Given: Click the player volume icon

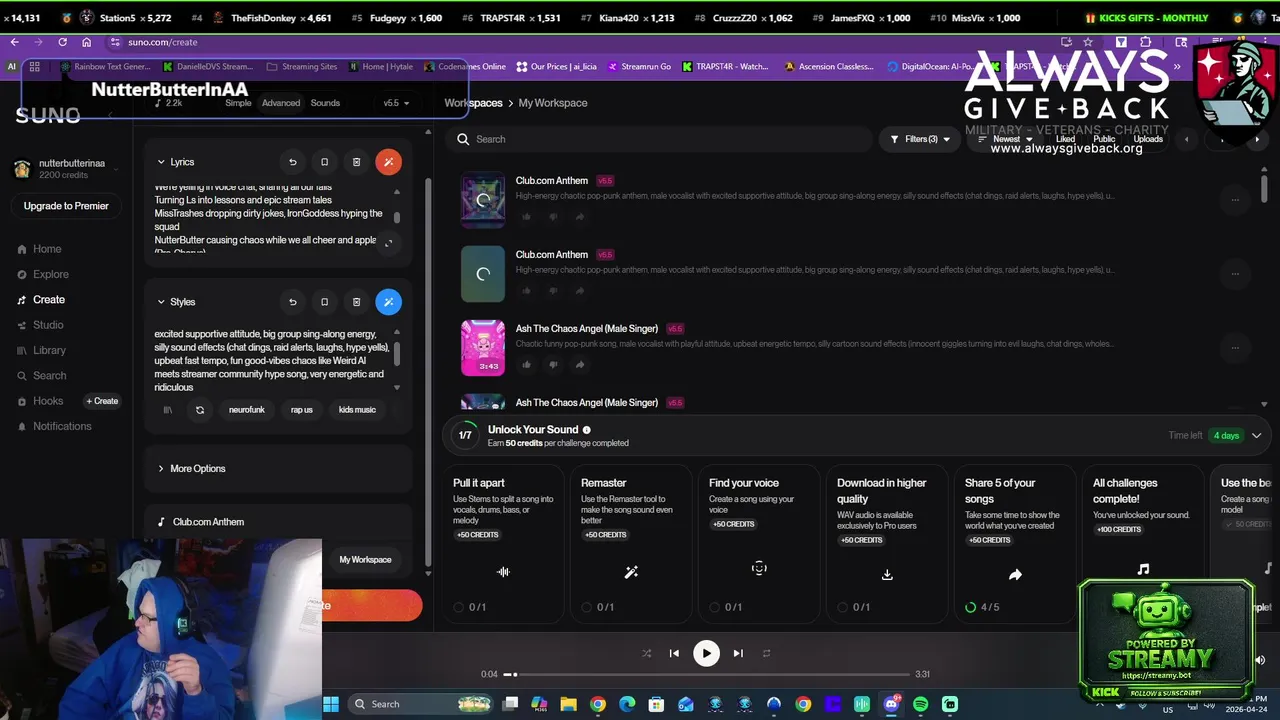Looking at the screenshot, I should [1260, 660].
